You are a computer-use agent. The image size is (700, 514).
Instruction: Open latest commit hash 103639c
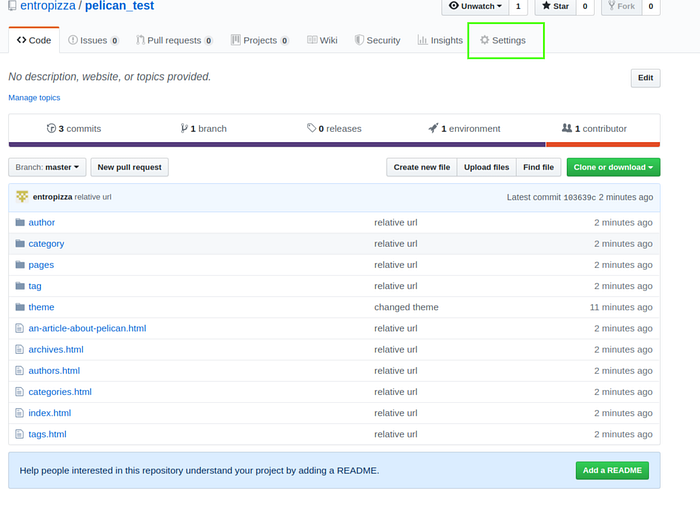point(579,197)
